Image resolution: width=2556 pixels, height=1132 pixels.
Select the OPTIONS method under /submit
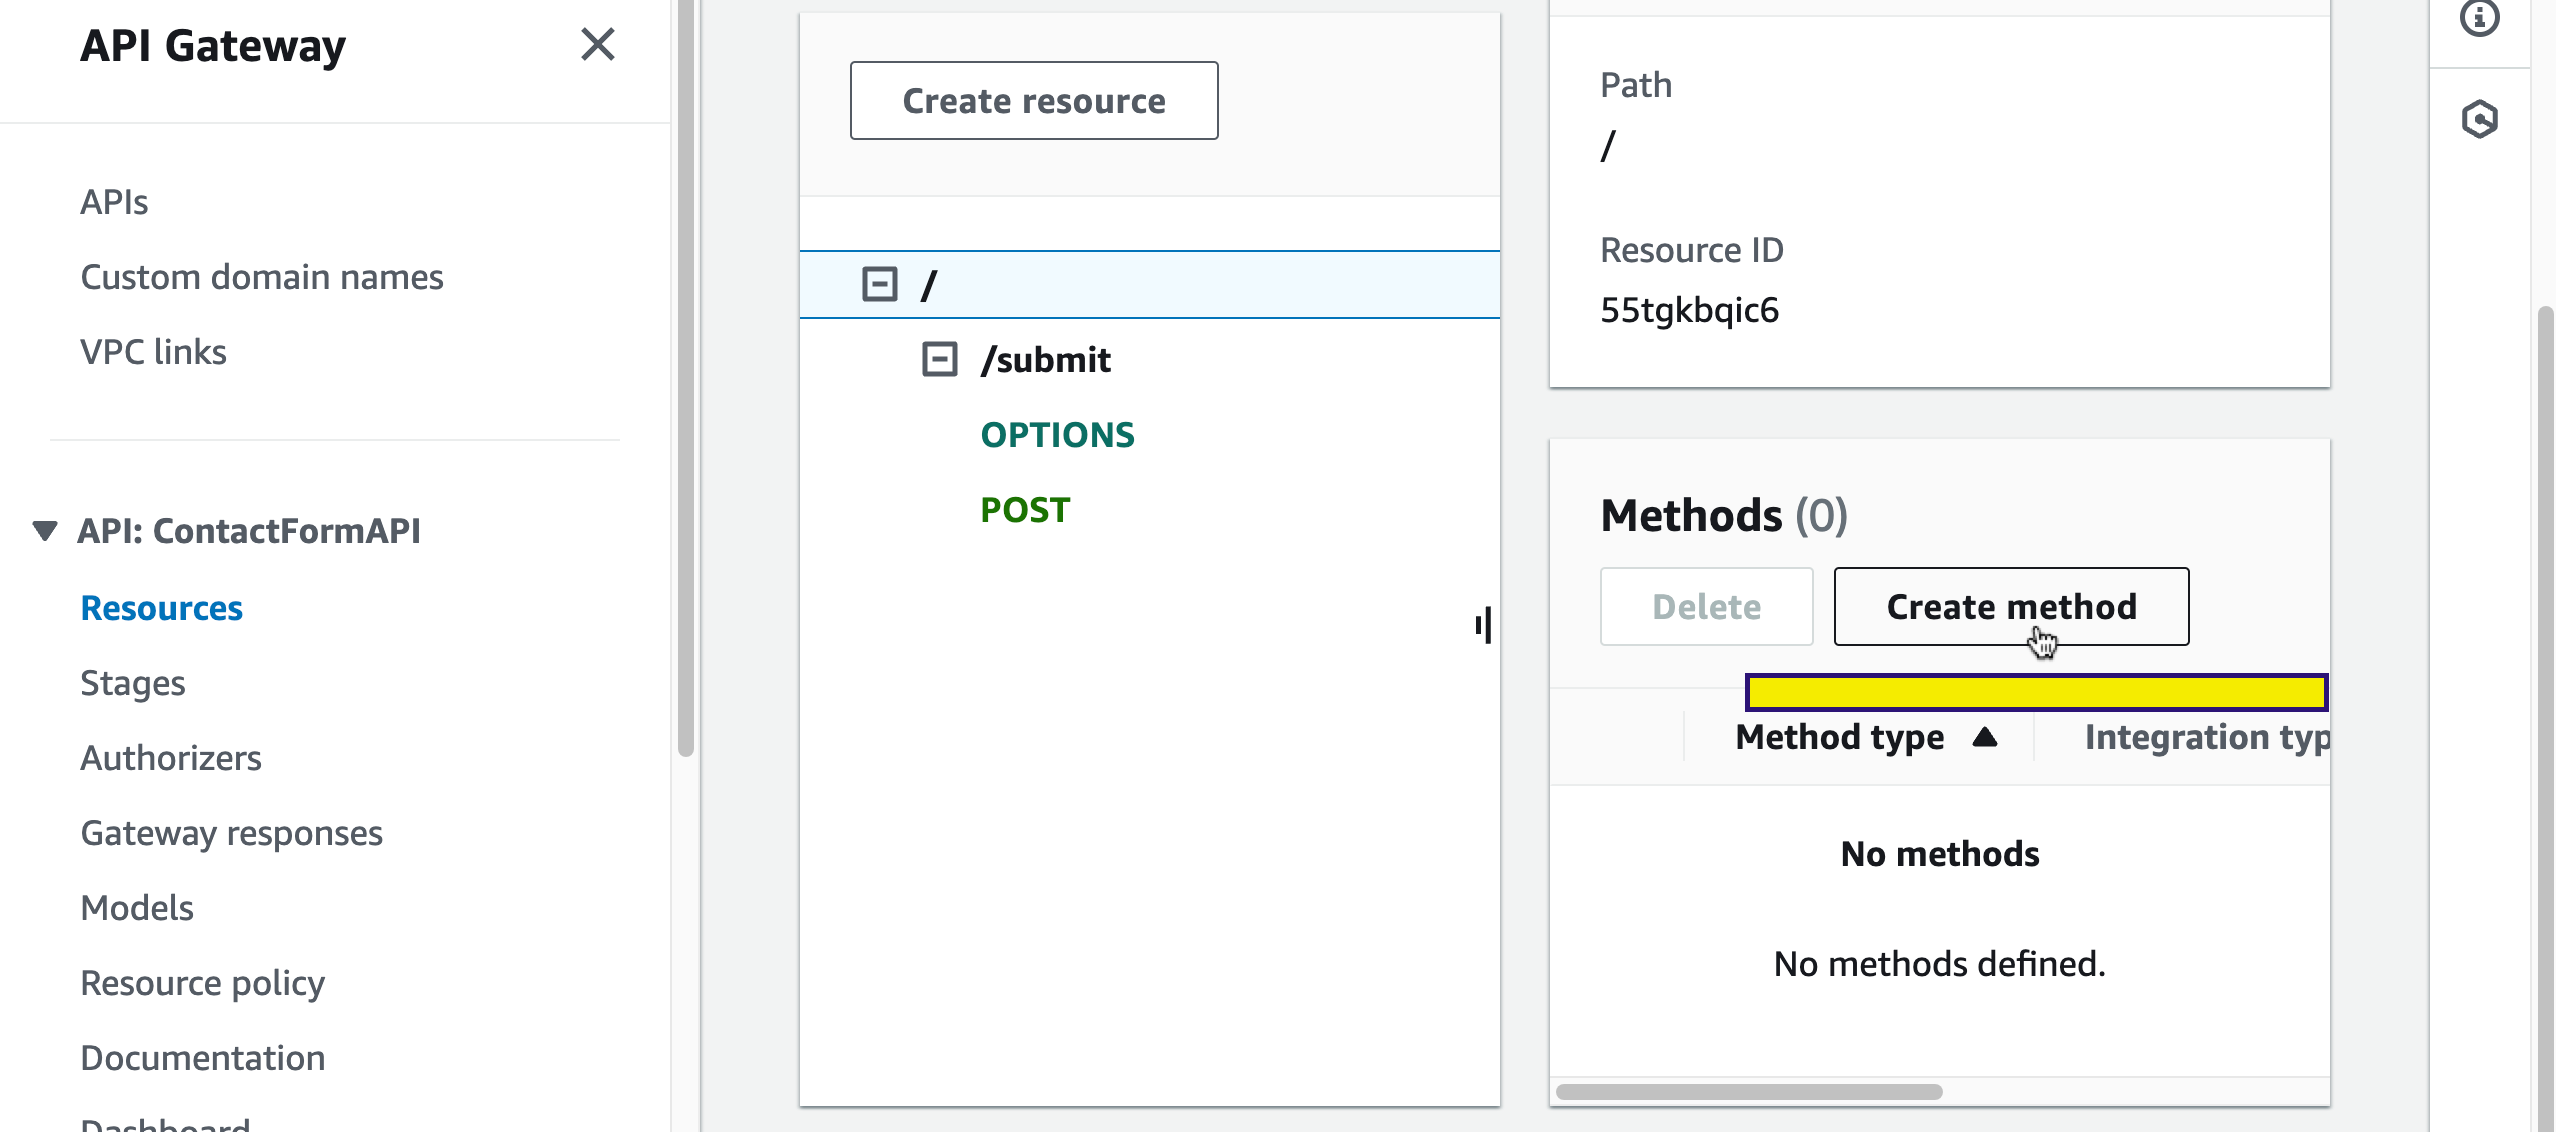[x=1057, y=435]
